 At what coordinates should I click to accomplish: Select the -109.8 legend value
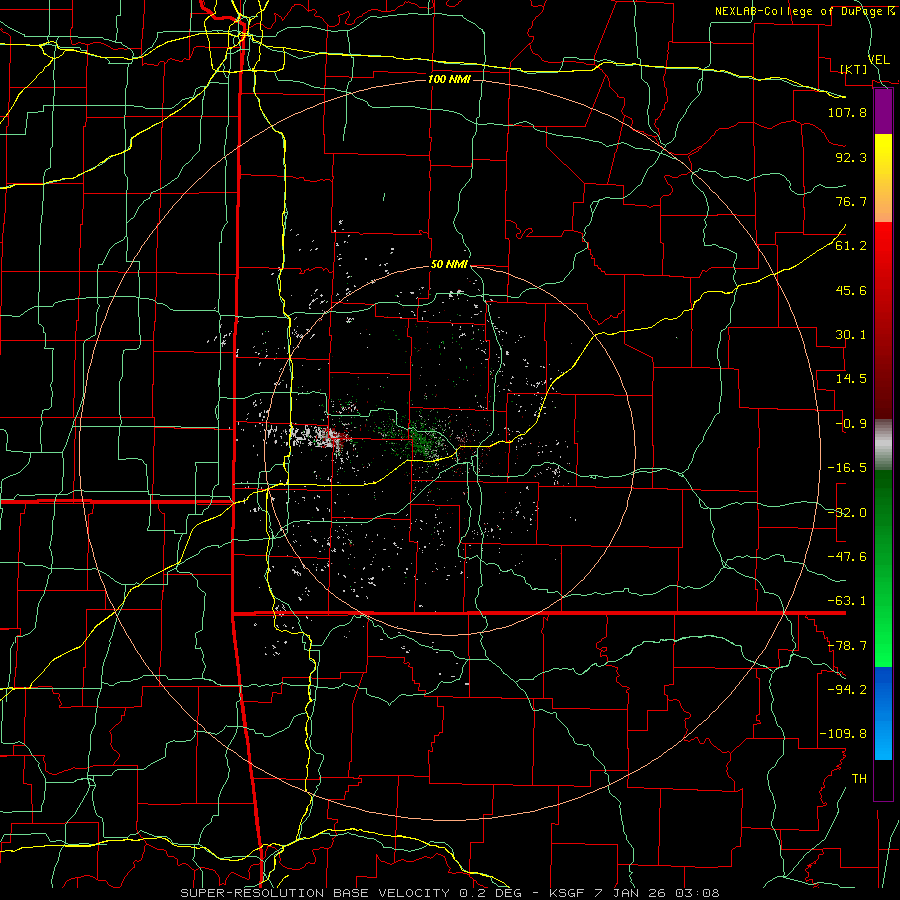(x=843, y=734)
